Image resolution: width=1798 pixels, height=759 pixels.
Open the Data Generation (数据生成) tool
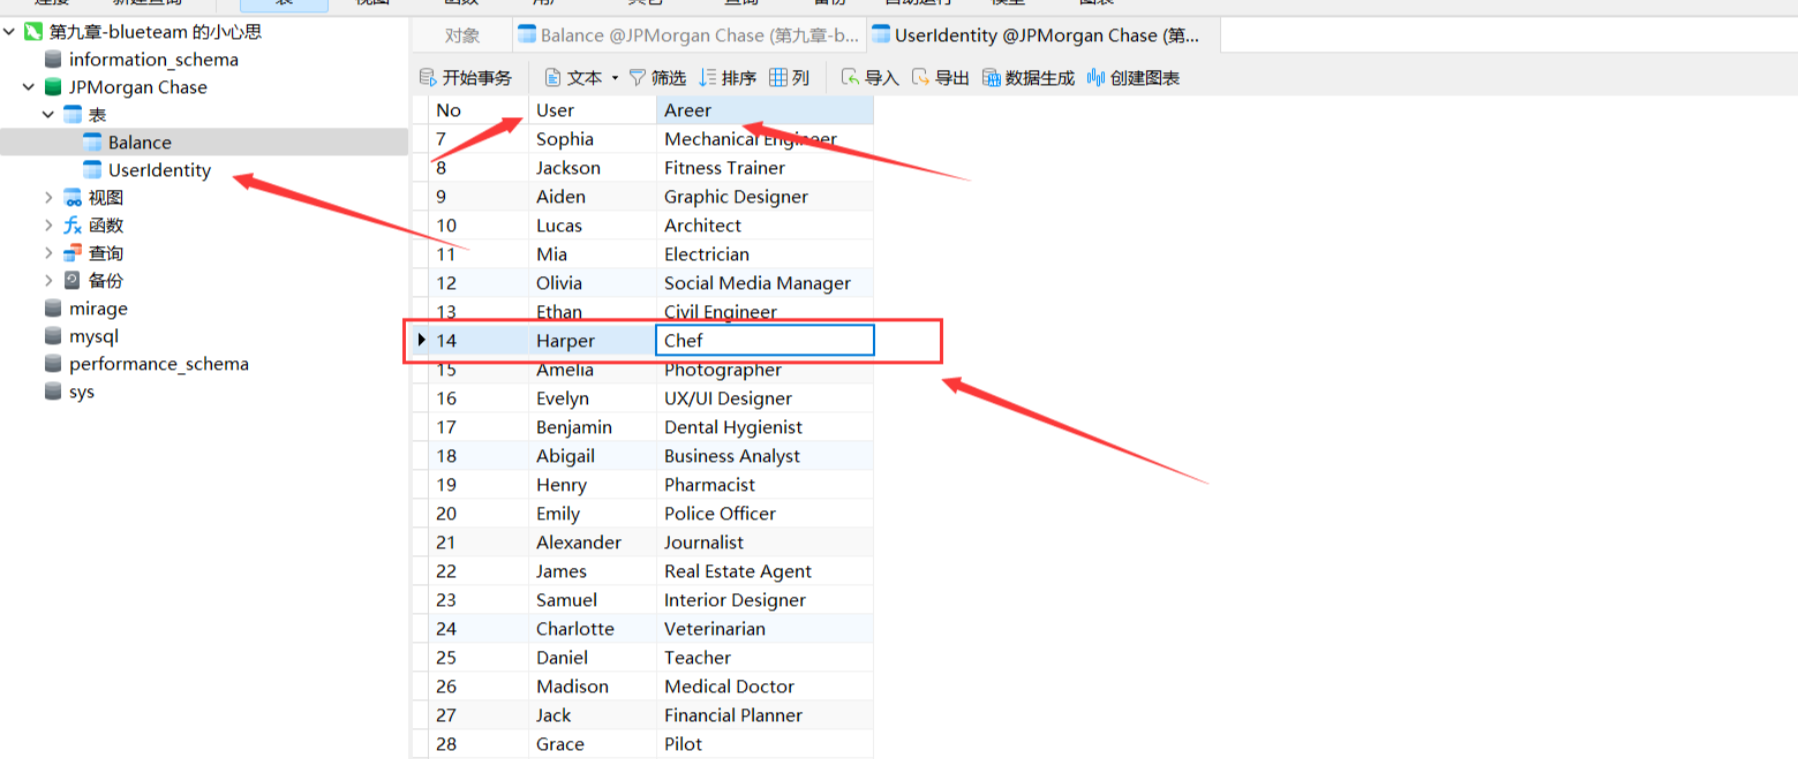(991, 78)
